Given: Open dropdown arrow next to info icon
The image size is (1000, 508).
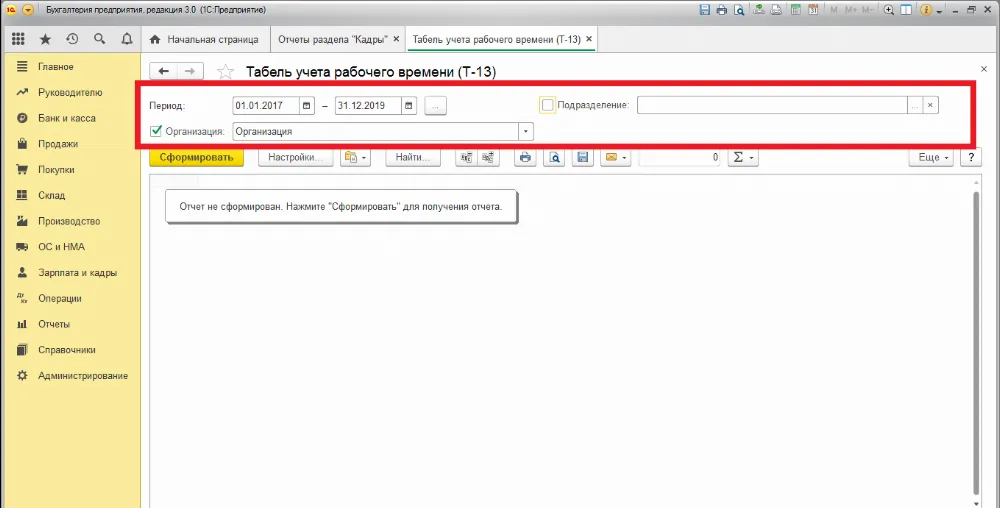Looking at the screenshot, I should 939,11.
